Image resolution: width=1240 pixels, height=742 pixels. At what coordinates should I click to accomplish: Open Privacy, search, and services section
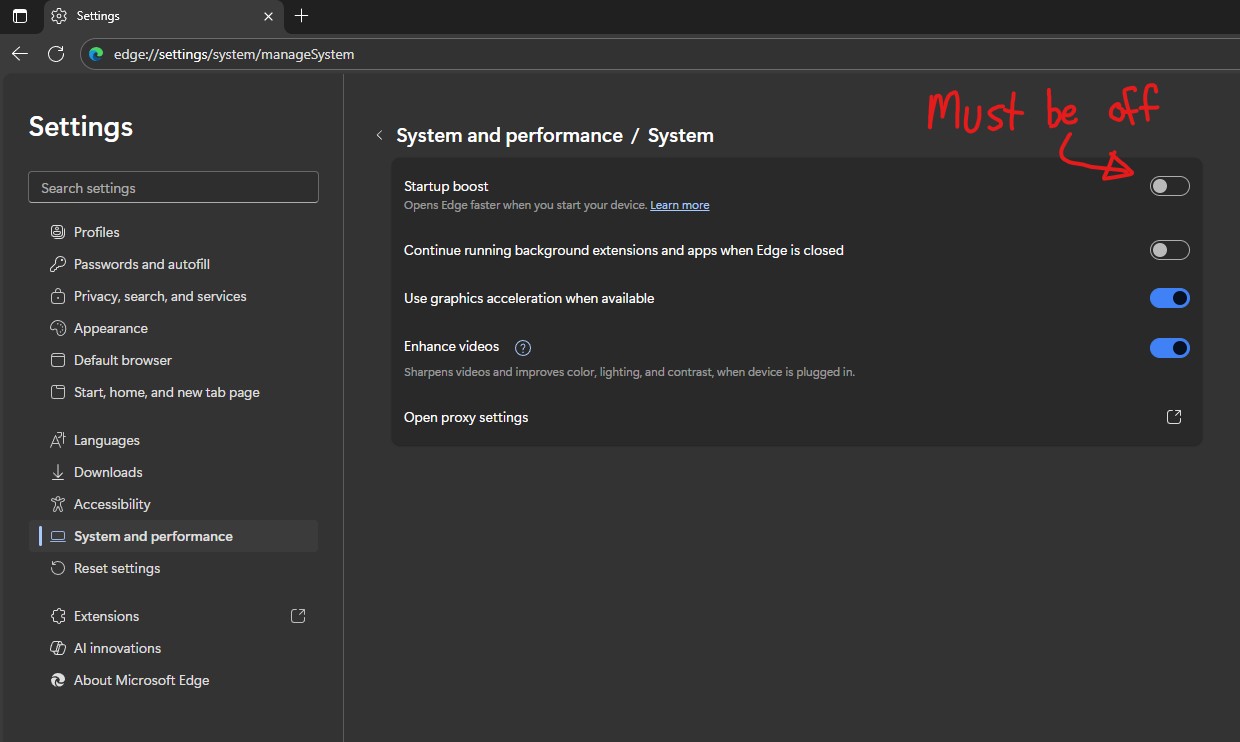160,296
